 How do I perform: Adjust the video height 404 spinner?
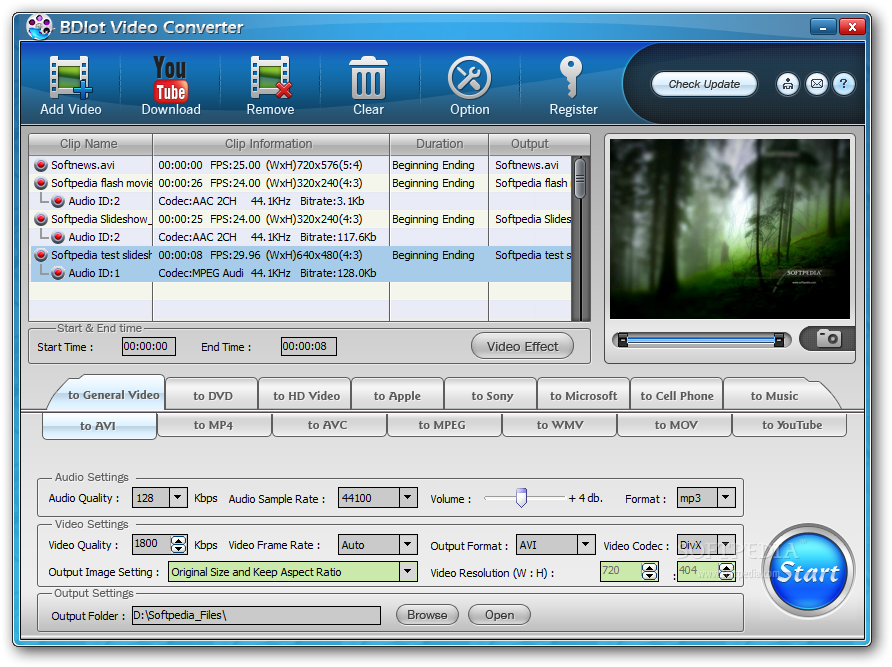[x=726, y=571]
